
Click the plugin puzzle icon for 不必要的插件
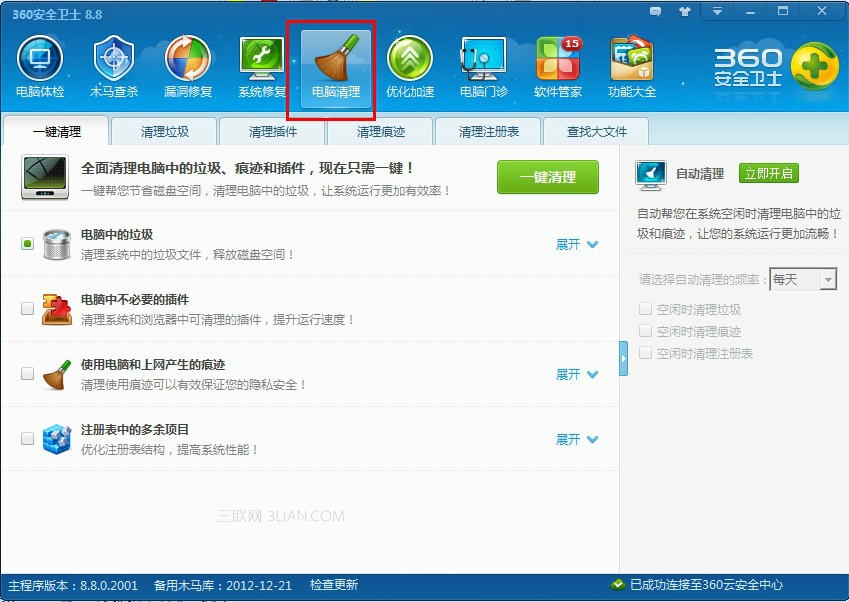coord(57,309)
